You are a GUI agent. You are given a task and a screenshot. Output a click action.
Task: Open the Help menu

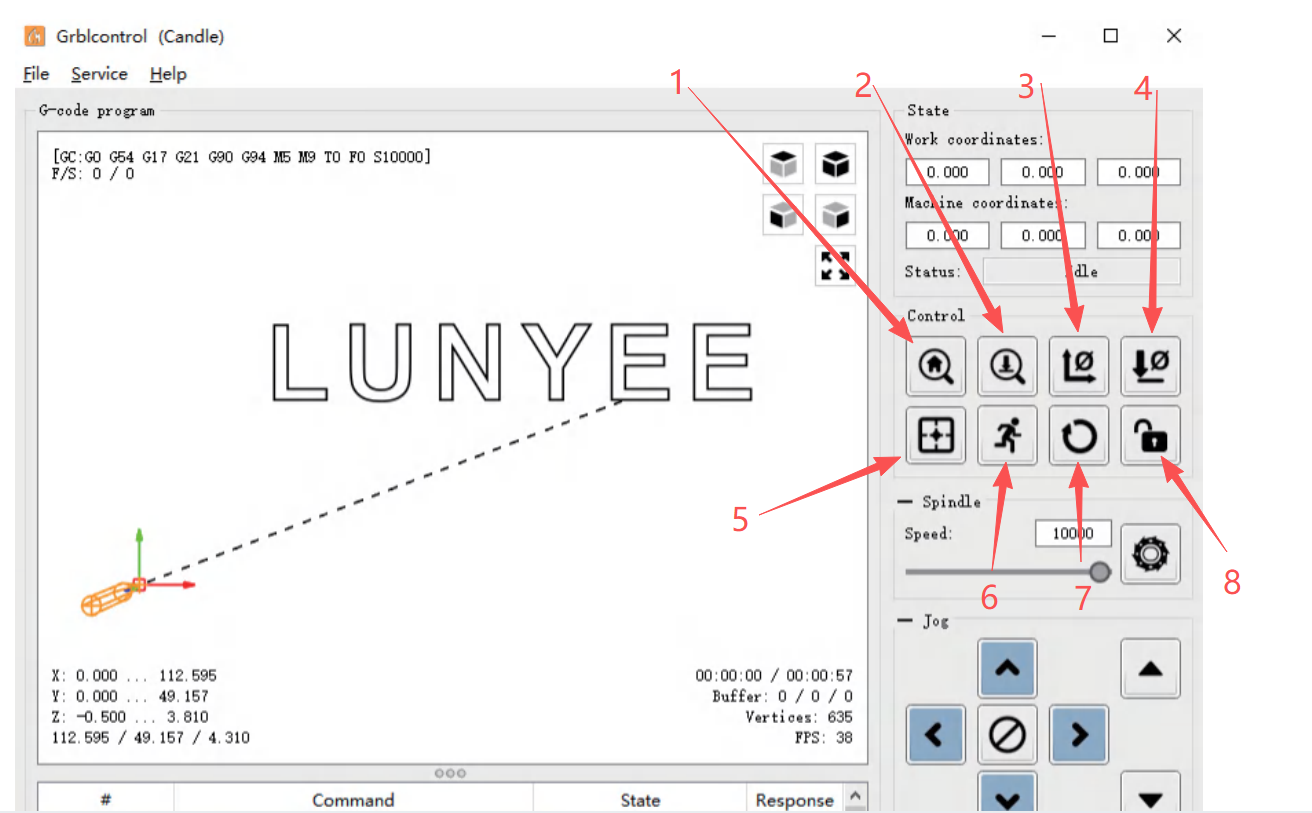[168, 74]
